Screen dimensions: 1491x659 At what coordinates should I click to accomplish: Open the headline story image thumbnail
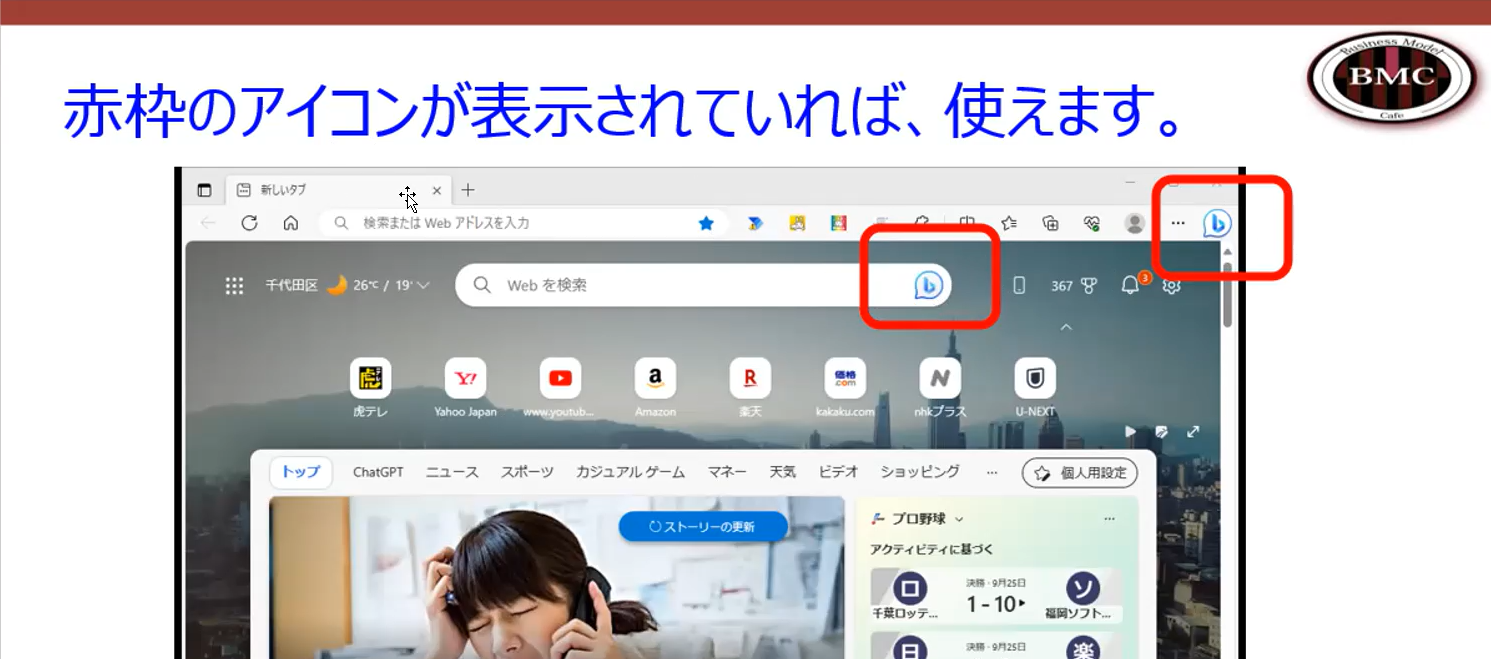point(557,577)
